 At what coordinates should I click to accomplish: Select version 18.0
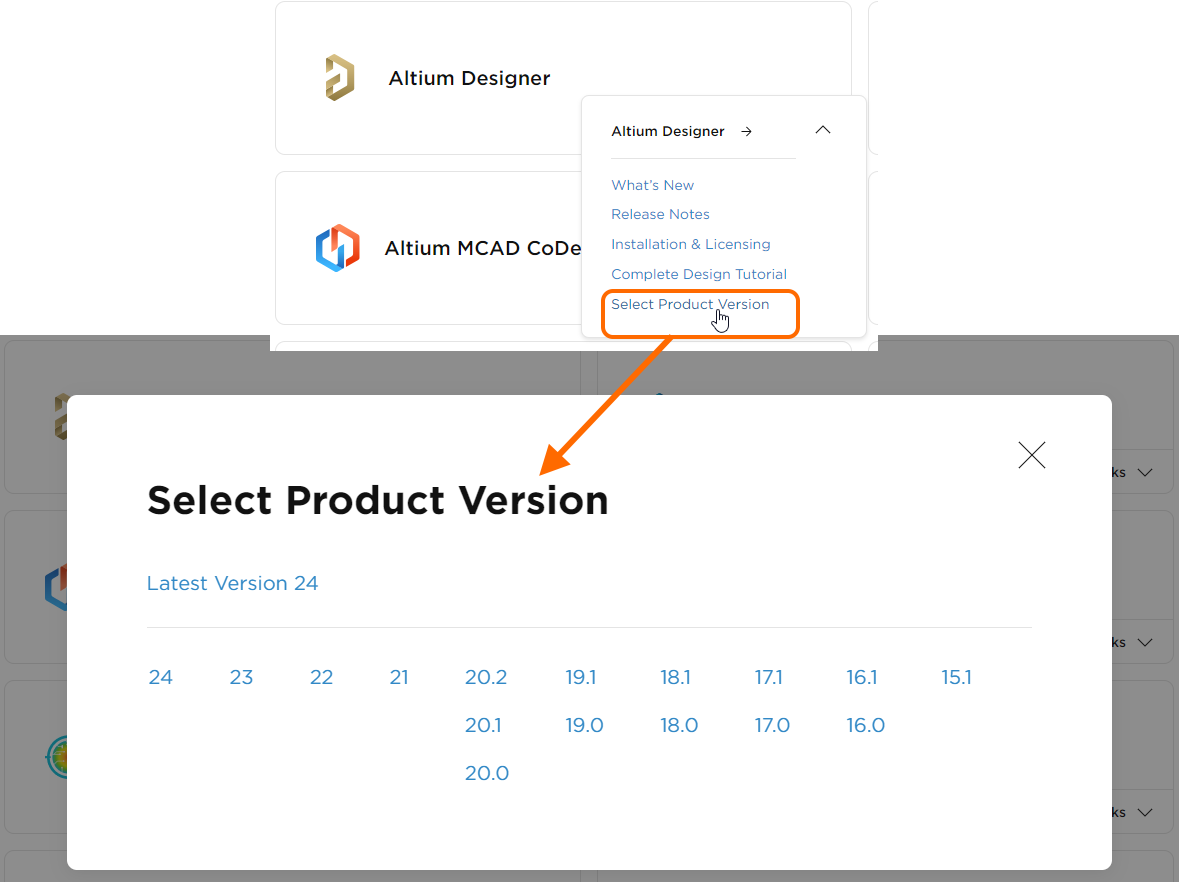pyautogui.click(x=679, y=726)
